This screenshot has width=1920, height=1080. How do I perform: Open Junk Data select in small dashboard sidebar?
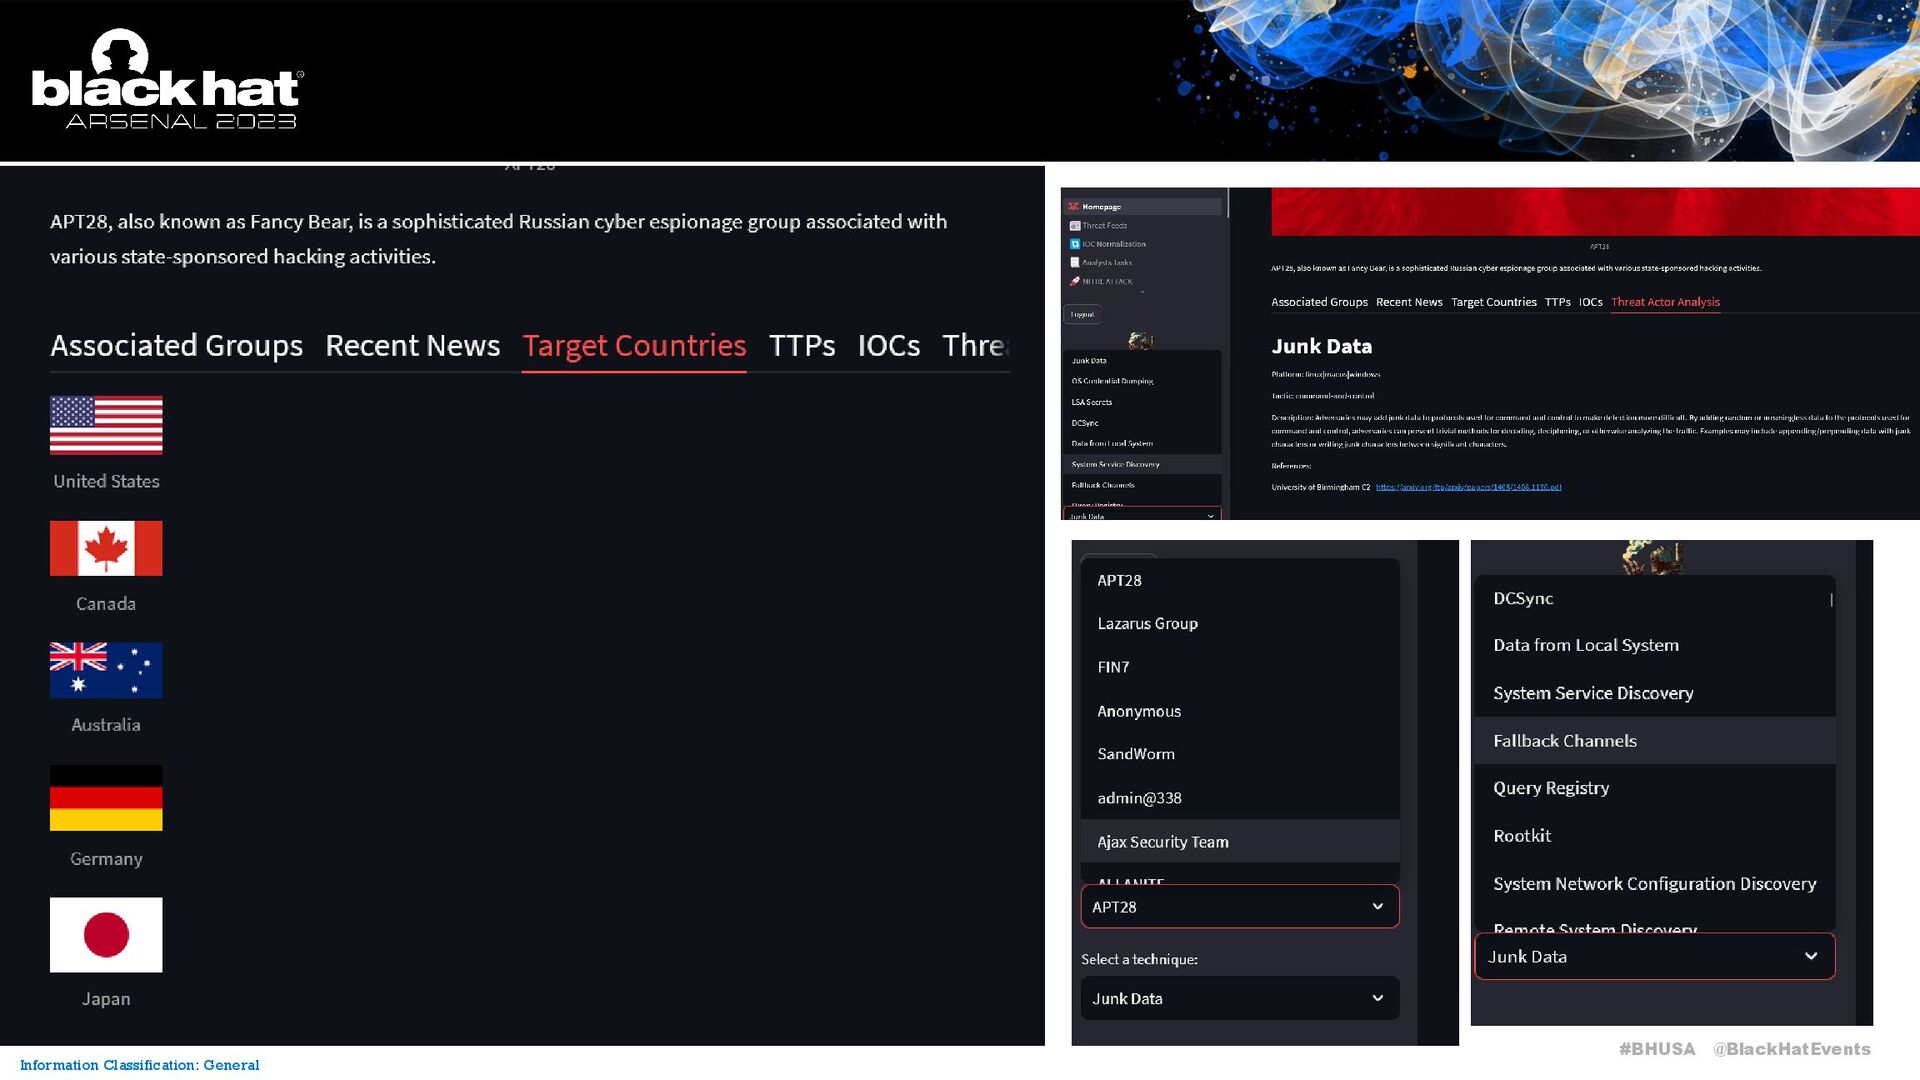coord(1142,515)
